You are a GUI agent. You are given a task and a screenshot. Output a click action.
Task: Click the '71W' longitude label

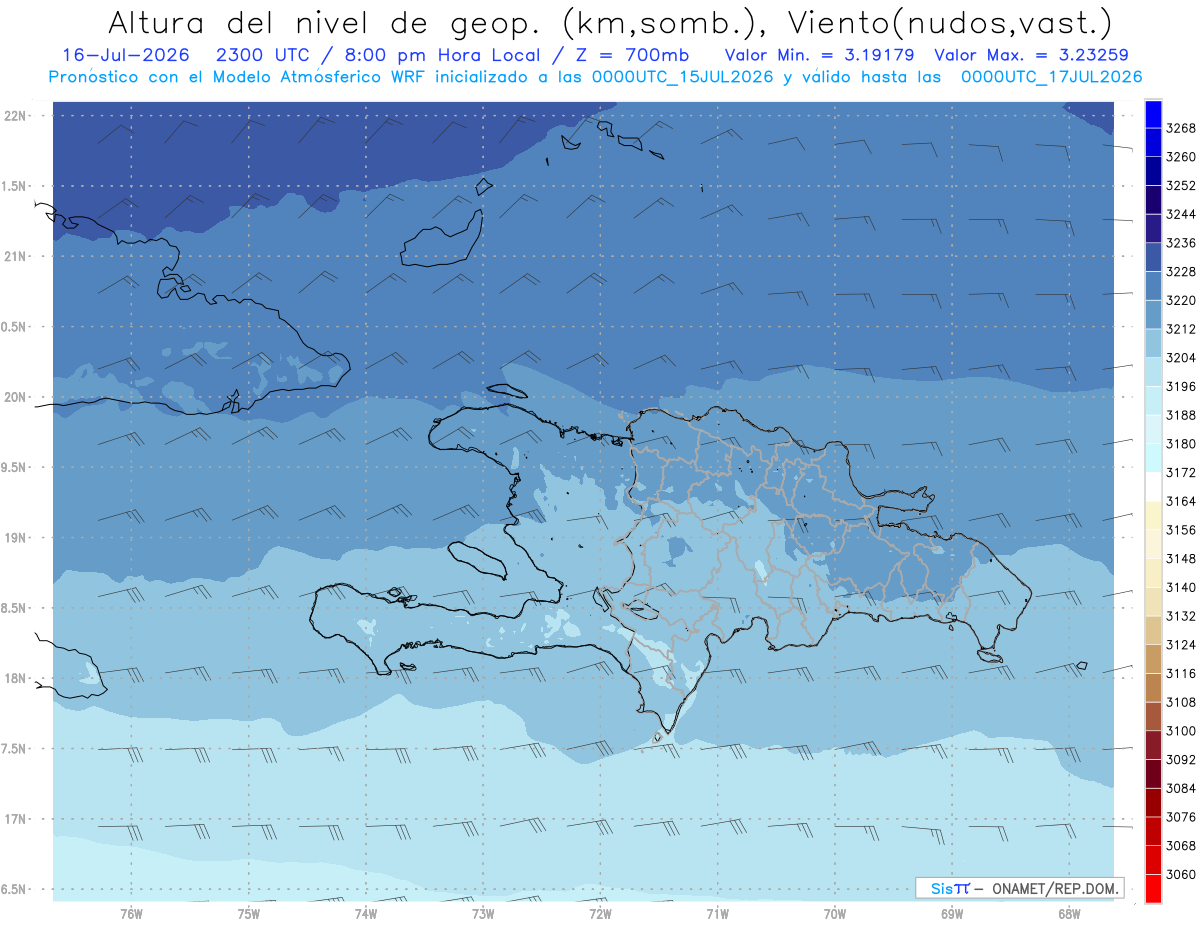coord(717,912)
